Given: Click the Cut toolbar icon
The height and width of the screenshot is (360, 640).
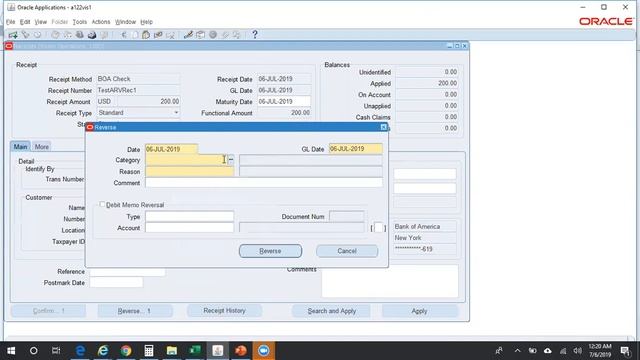Looking at the screenshot, I should [x=124, y=35].
